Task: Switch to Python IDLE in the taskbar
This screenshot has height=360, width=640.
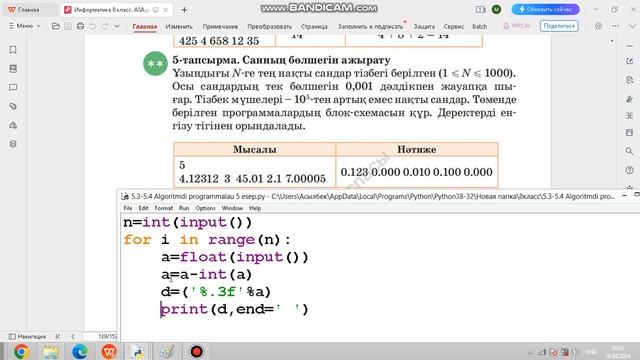Action: tap(138, 351)
